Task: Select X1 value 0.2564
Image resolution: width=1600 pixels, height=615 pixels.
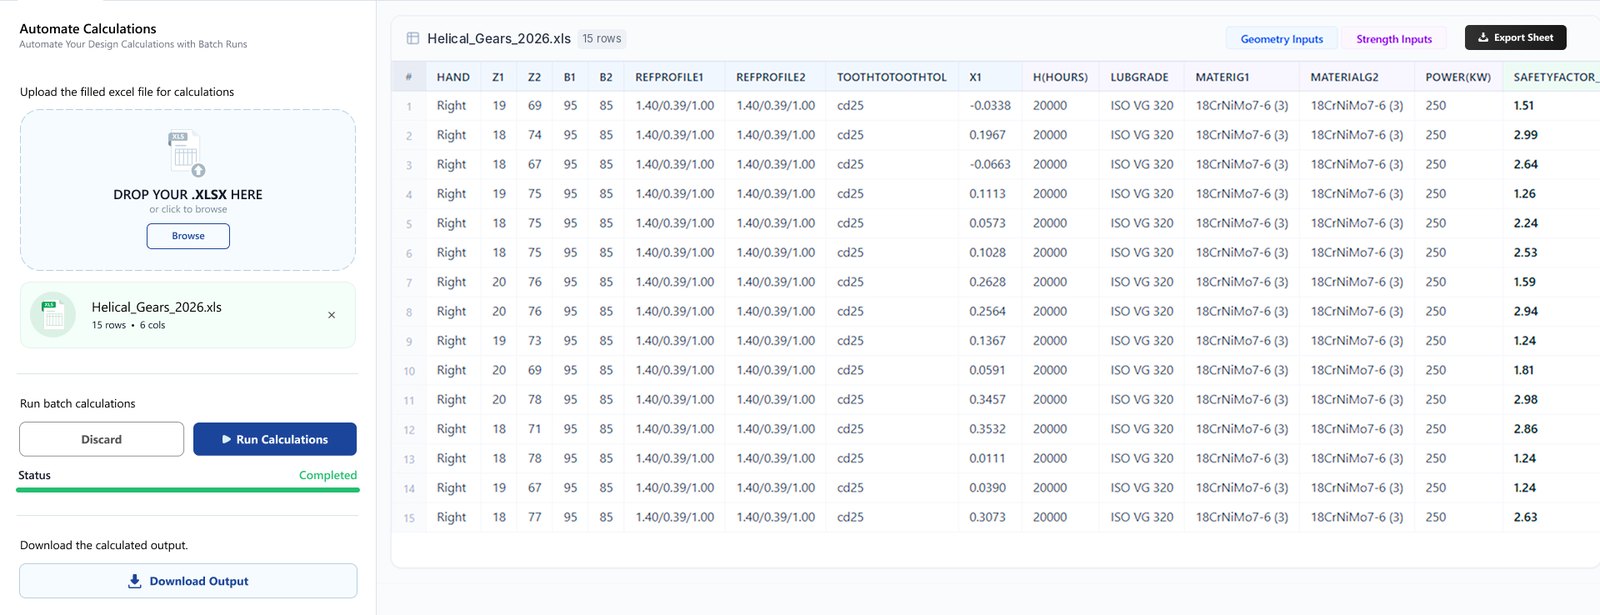Action: click(x=987, y=311)
